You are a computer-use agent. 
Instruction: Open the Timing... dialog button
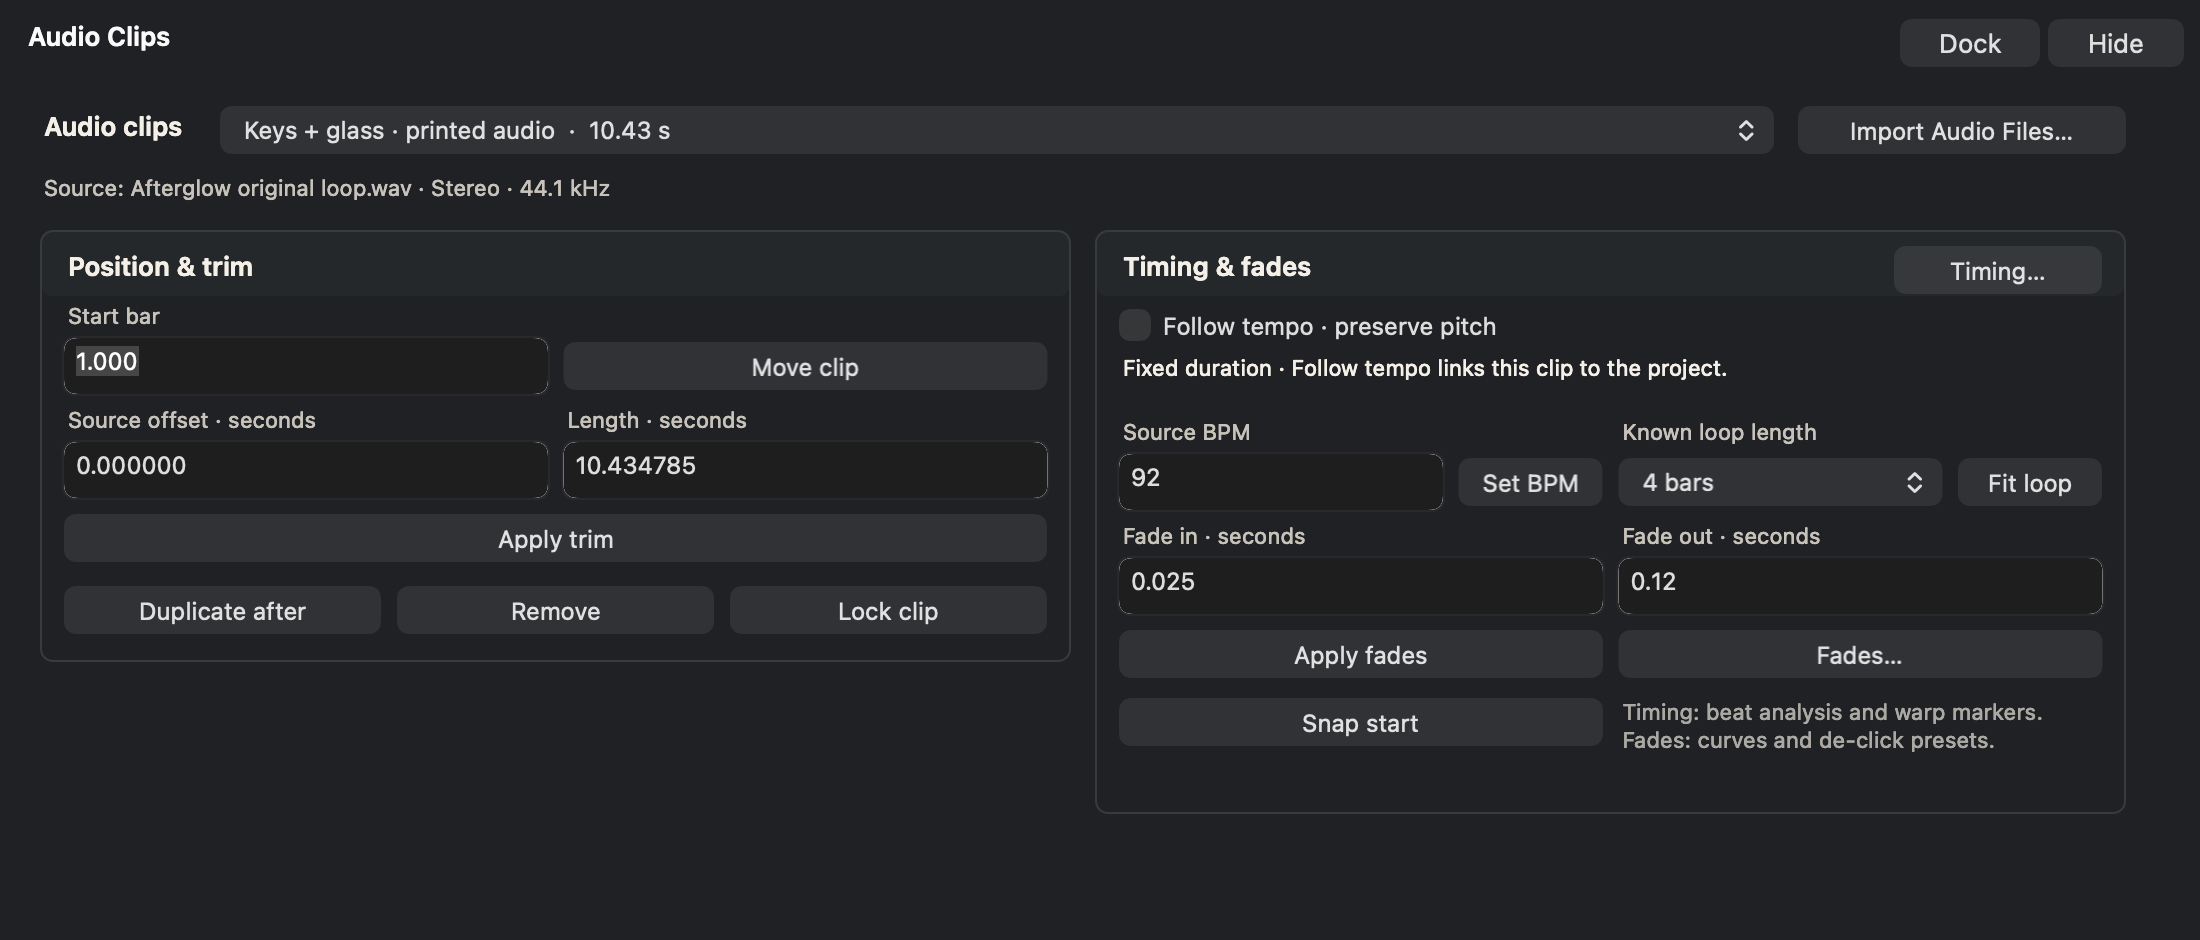(x=1997, y=270)
